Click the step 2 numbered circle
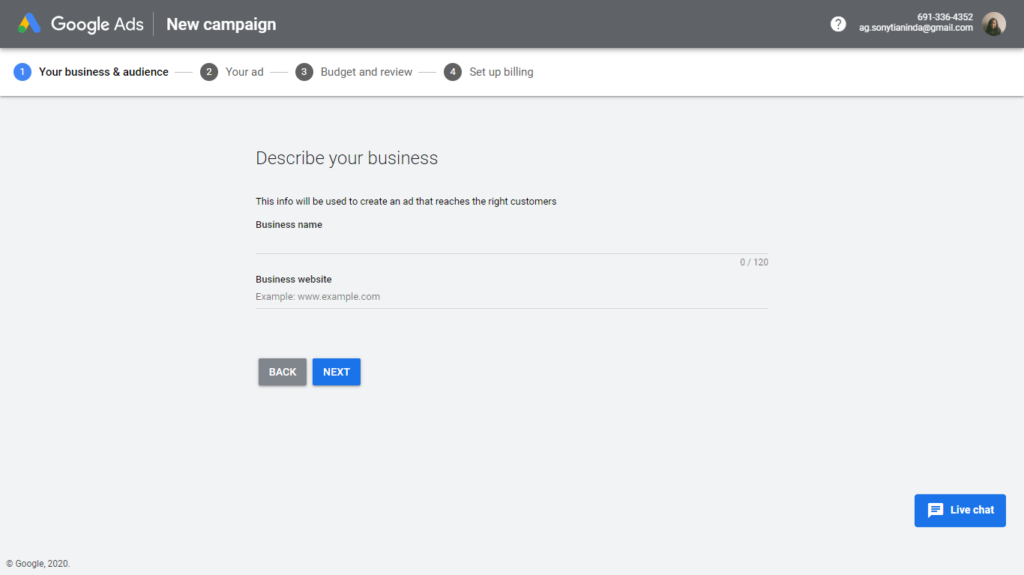Screen dimensions: 1024x575 click(209, 72)
